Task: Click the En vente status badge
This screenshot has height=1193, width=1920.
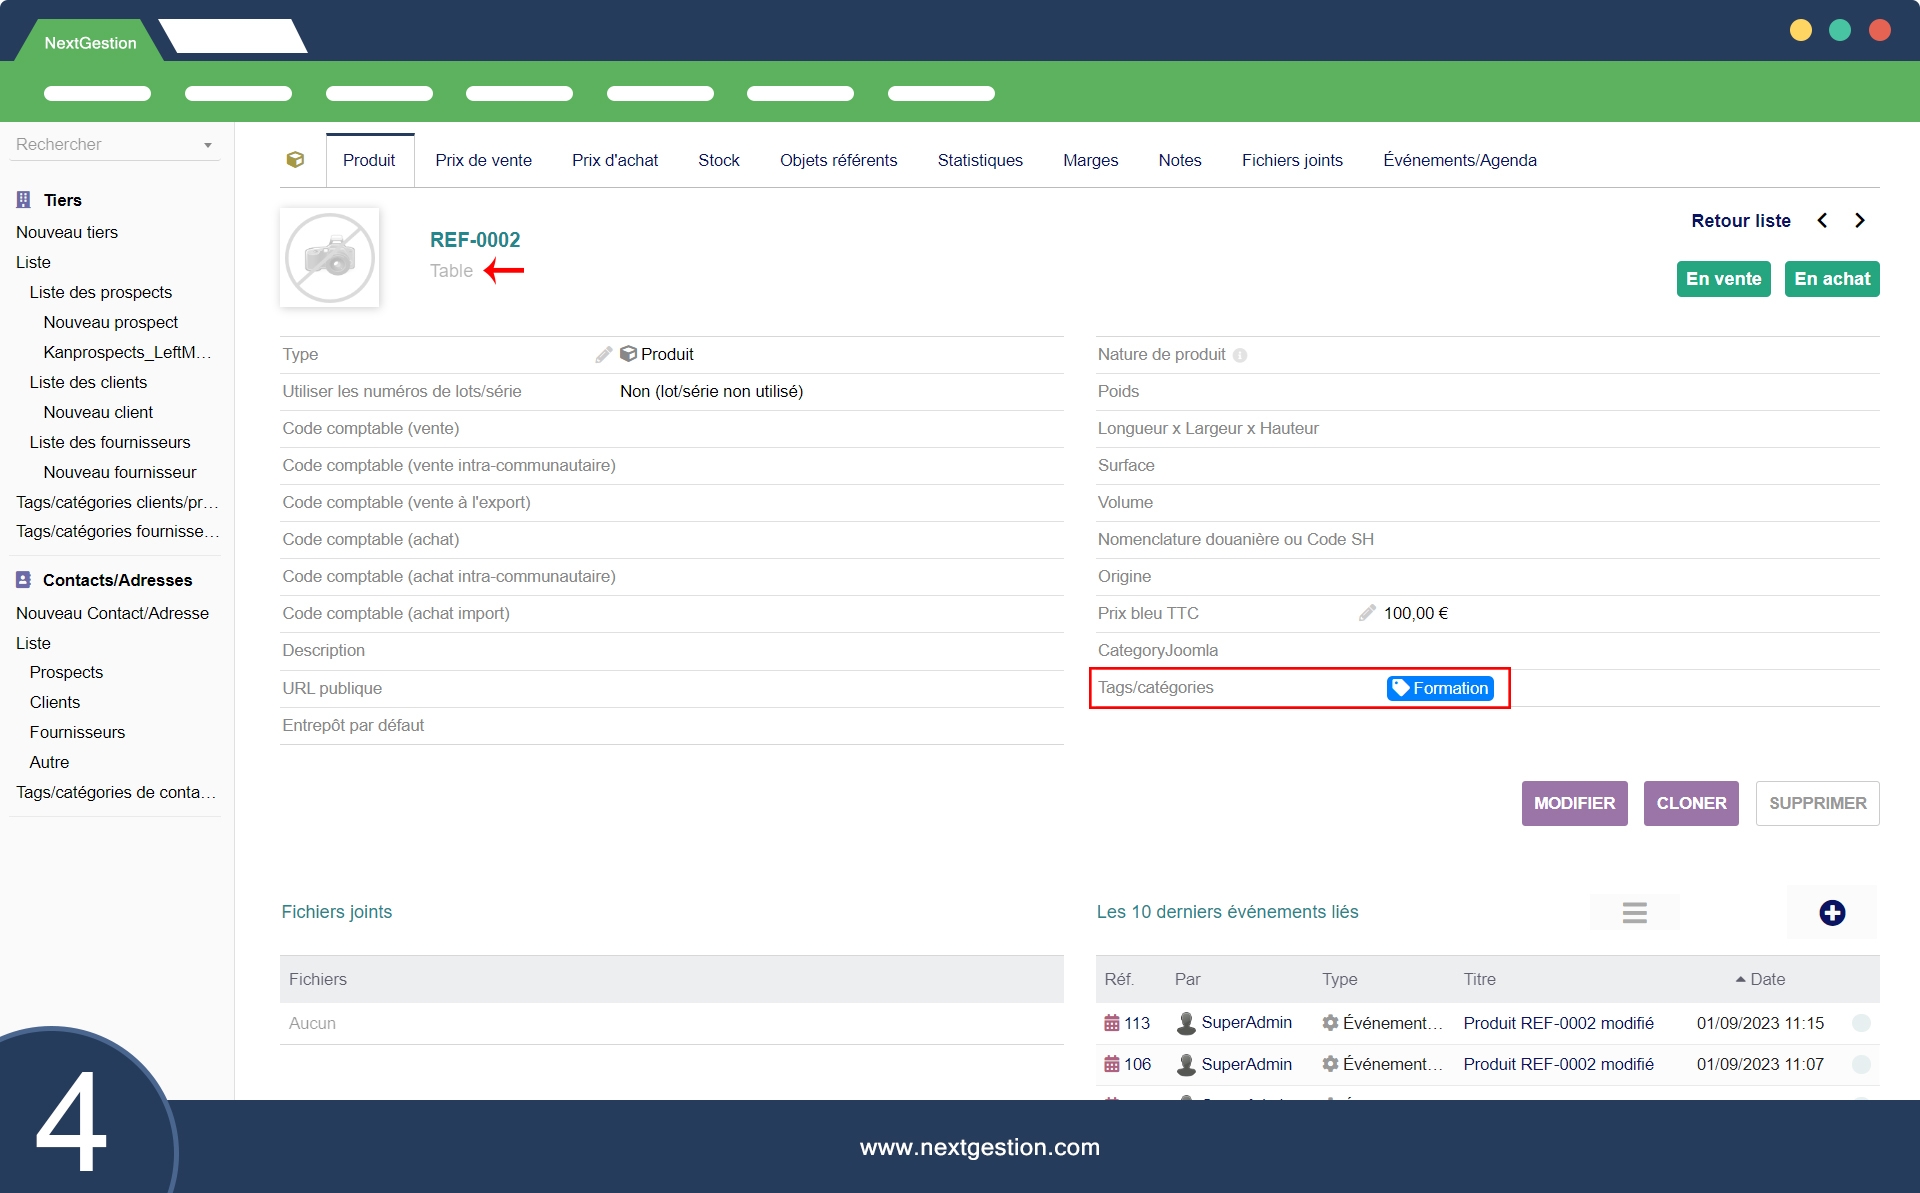Action: coord(1723,279)
